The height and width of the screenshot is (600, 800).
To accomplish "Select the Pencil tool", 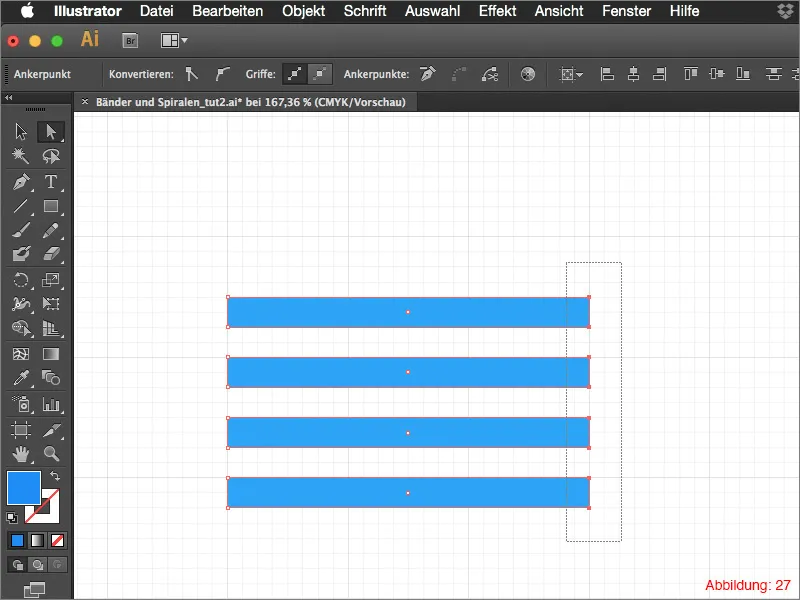I will point(51,231).
